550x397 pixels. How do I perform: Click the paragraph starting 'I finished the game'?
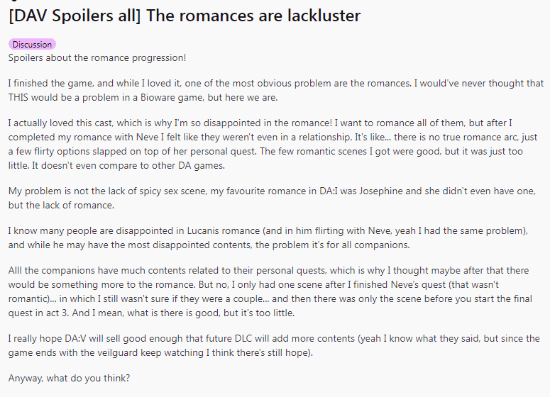pos(276,90)
